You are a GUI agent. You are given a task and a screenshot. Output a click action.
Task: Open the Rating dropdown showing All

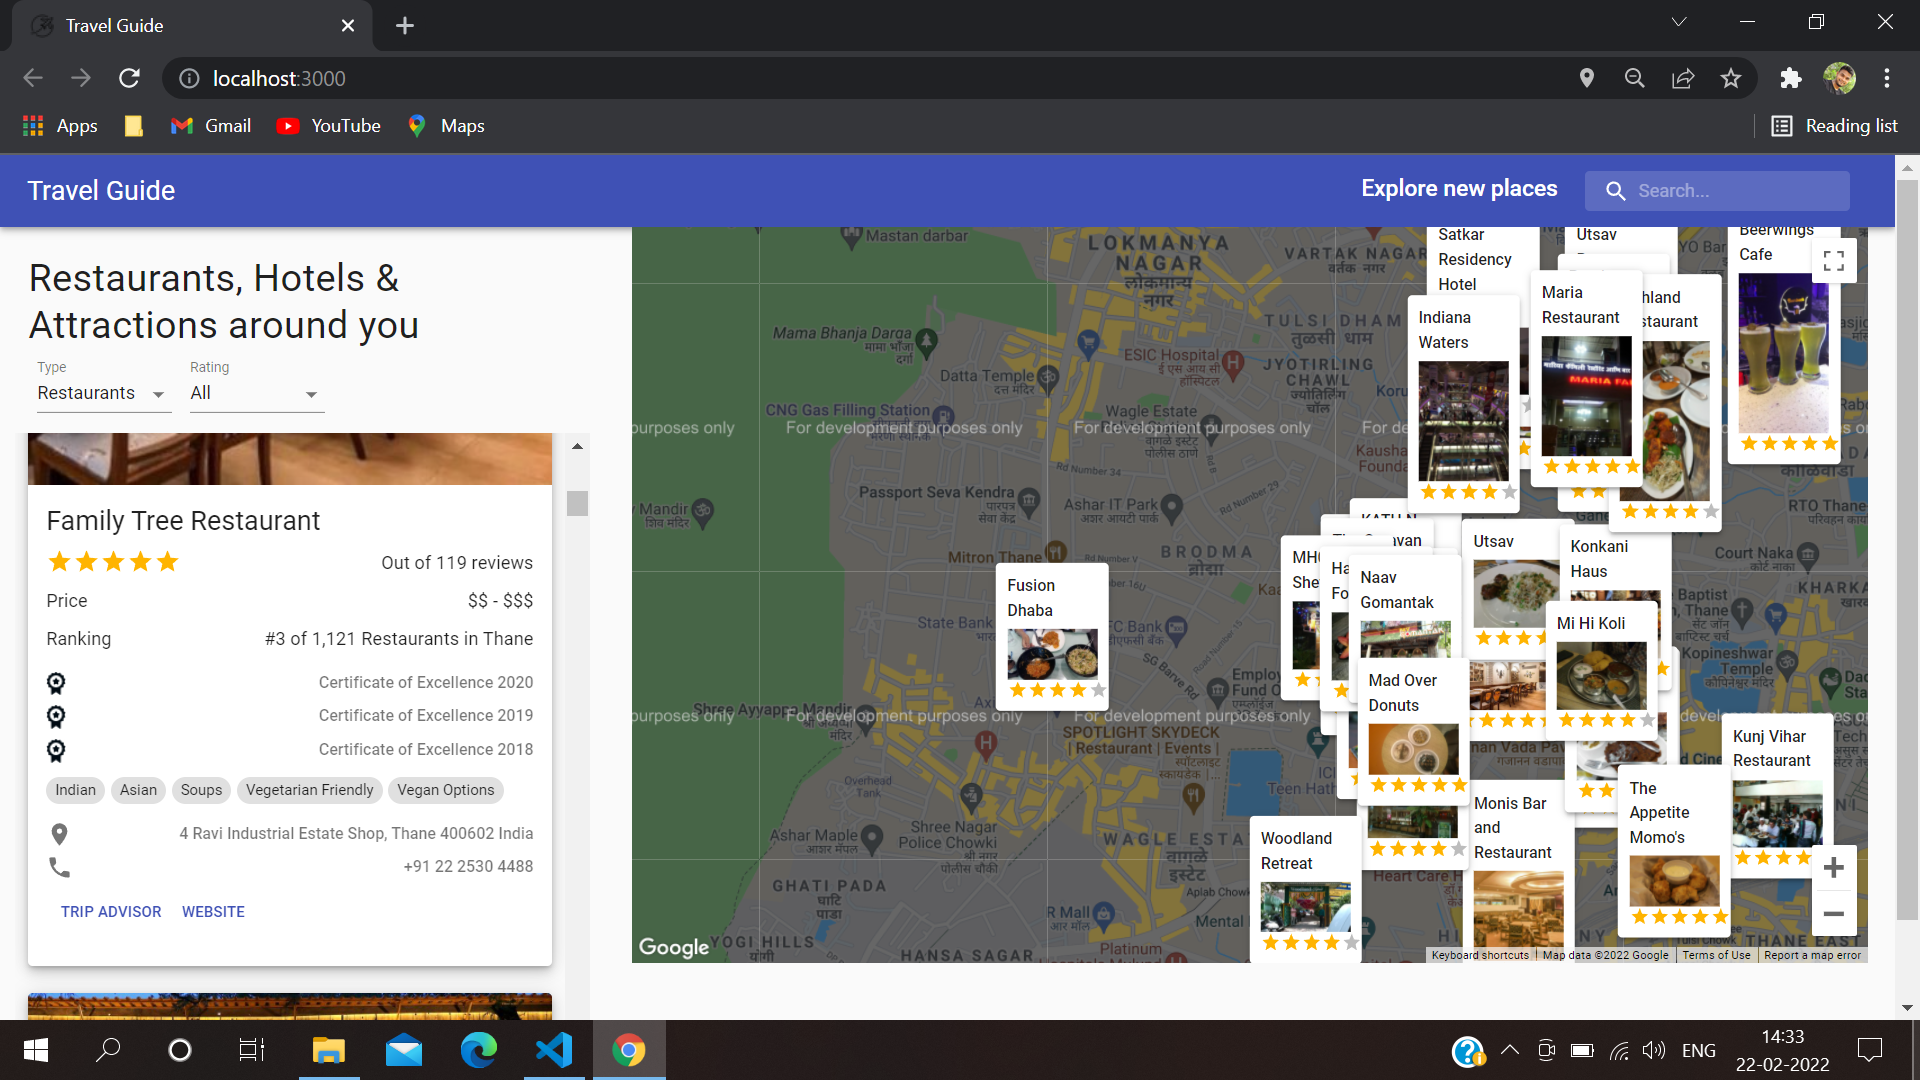click(257, 394)
